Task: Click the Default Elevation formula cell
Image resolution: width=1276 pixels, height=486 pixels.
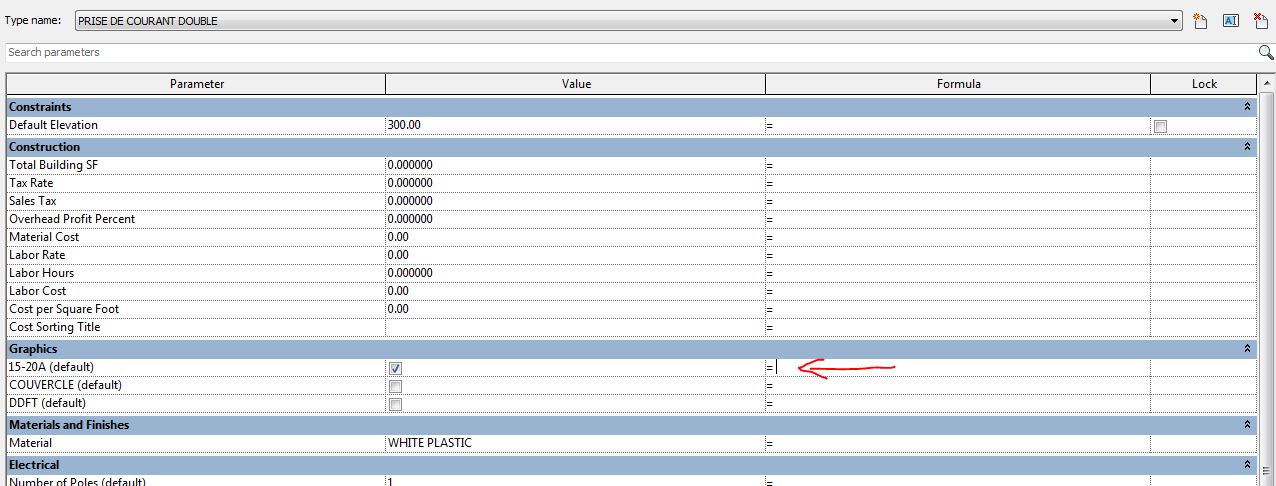Action: coord(958,125)
